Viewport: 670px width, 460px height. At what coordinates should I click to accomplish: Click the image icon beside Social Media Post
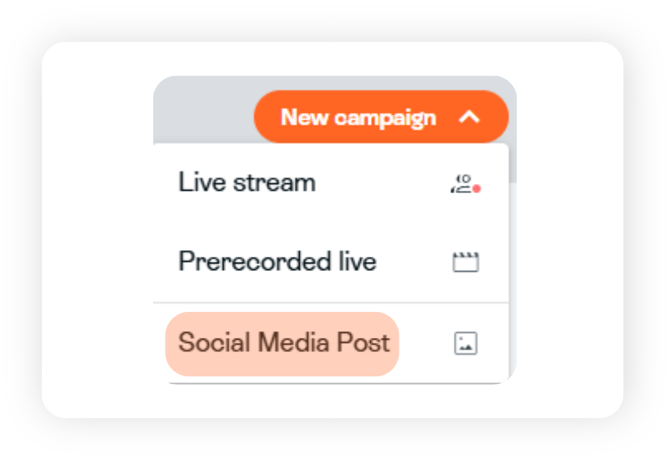point(465,344)
